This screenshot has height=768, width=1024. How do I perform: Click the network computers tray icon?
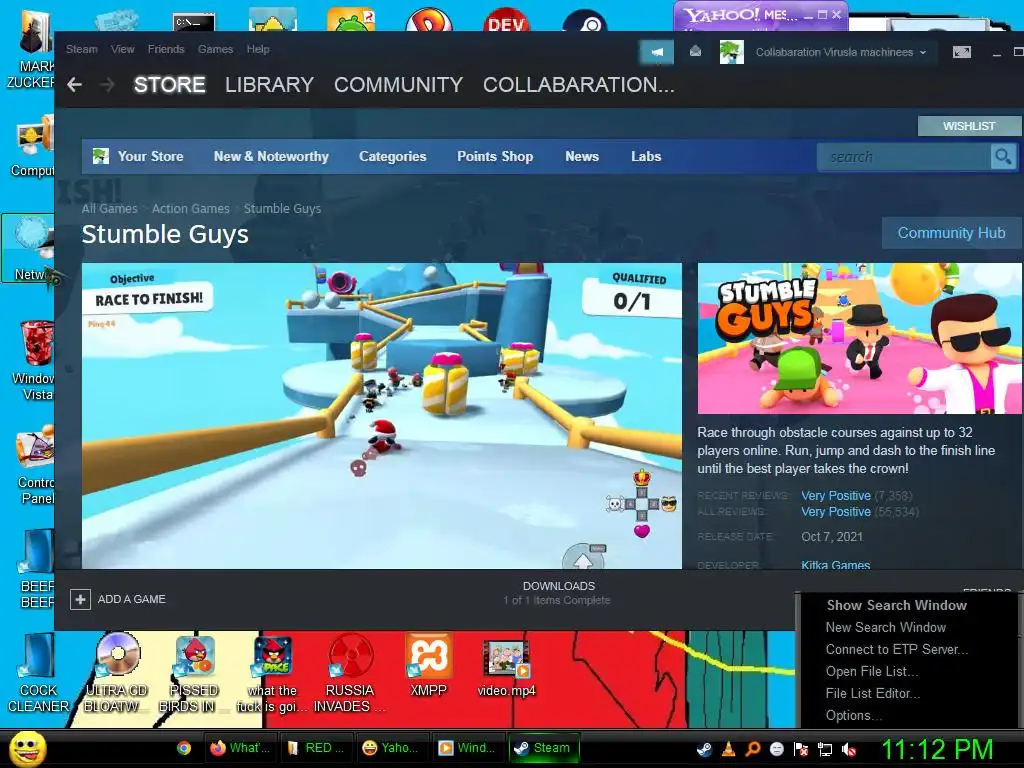[825, 750]
